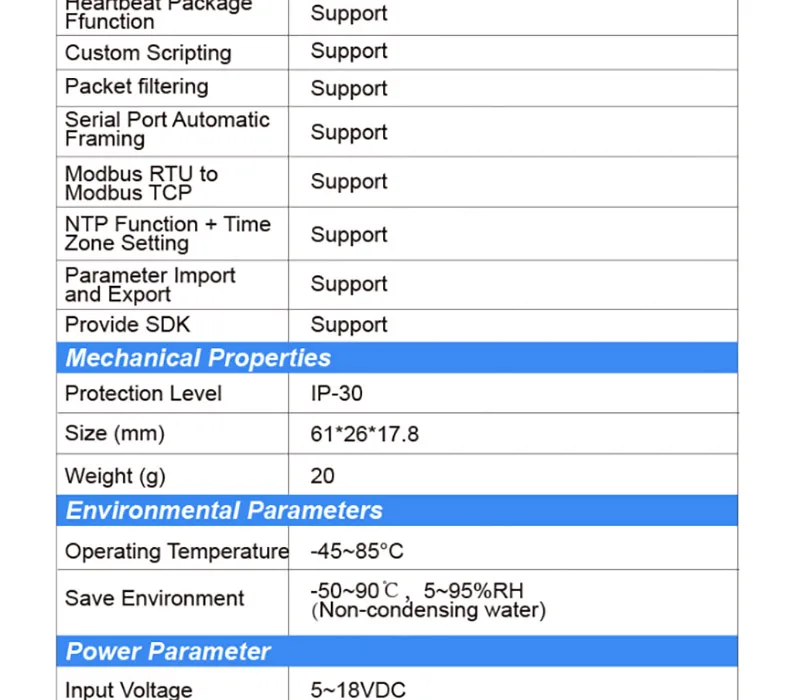This screenshot has width=800, height=700.
Task: Click the Environmental Parameters section header
Action: (397, 510)
